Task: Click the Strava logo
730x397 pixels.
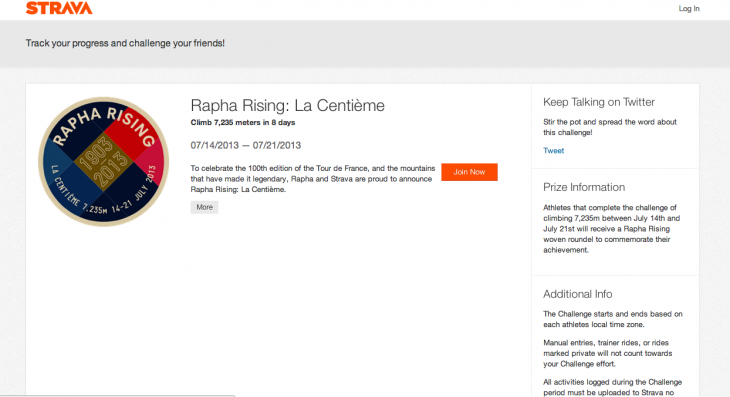Action: click(x=59, y=8)
